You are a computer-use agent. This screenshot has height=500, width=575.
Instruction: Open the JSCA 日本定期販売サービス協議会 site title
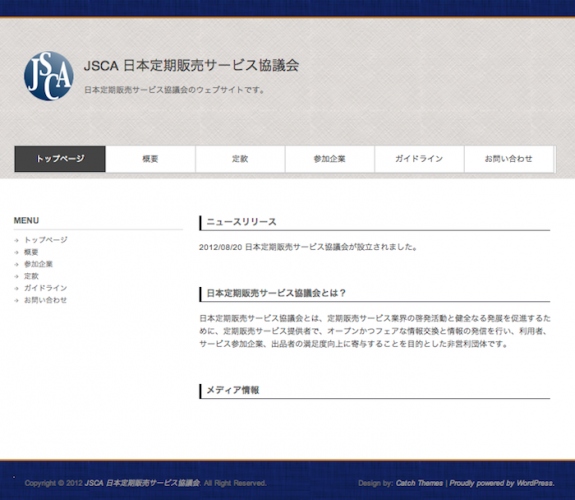coord(191,66)
